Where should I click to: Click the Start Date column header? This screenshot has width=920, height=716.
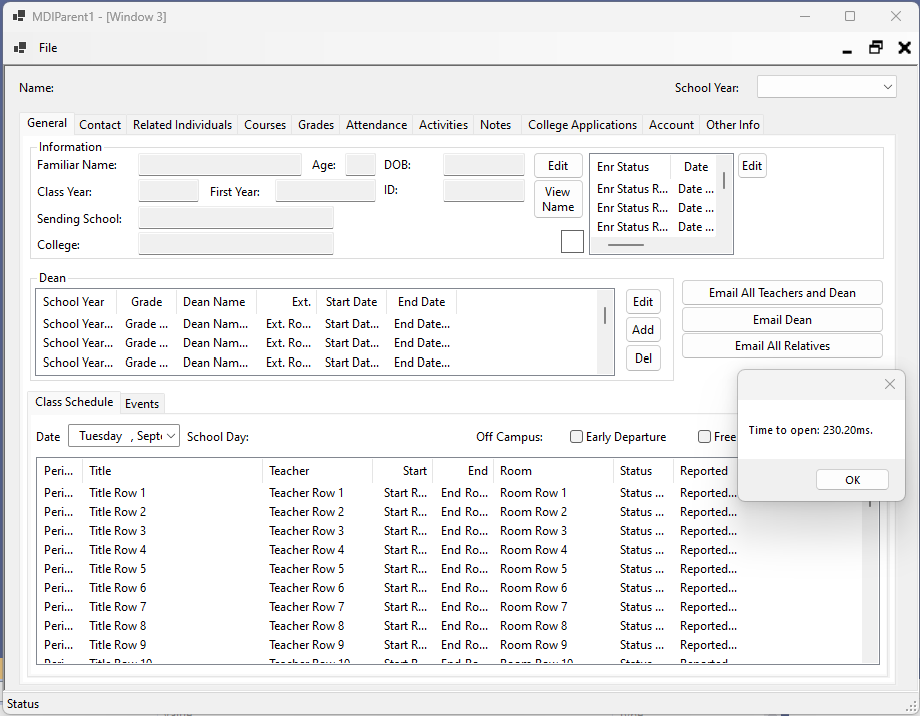pyautogui.click(x=351, y=302)
